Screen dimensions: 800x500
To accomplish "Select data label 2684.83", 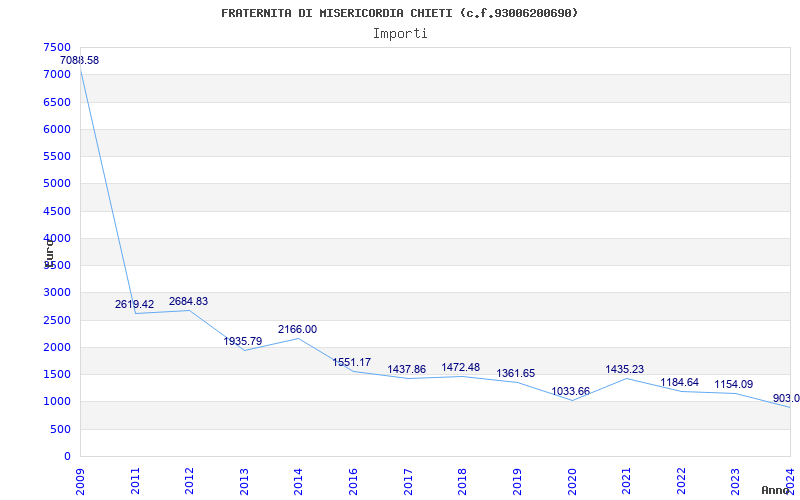I will click(188, 302).
